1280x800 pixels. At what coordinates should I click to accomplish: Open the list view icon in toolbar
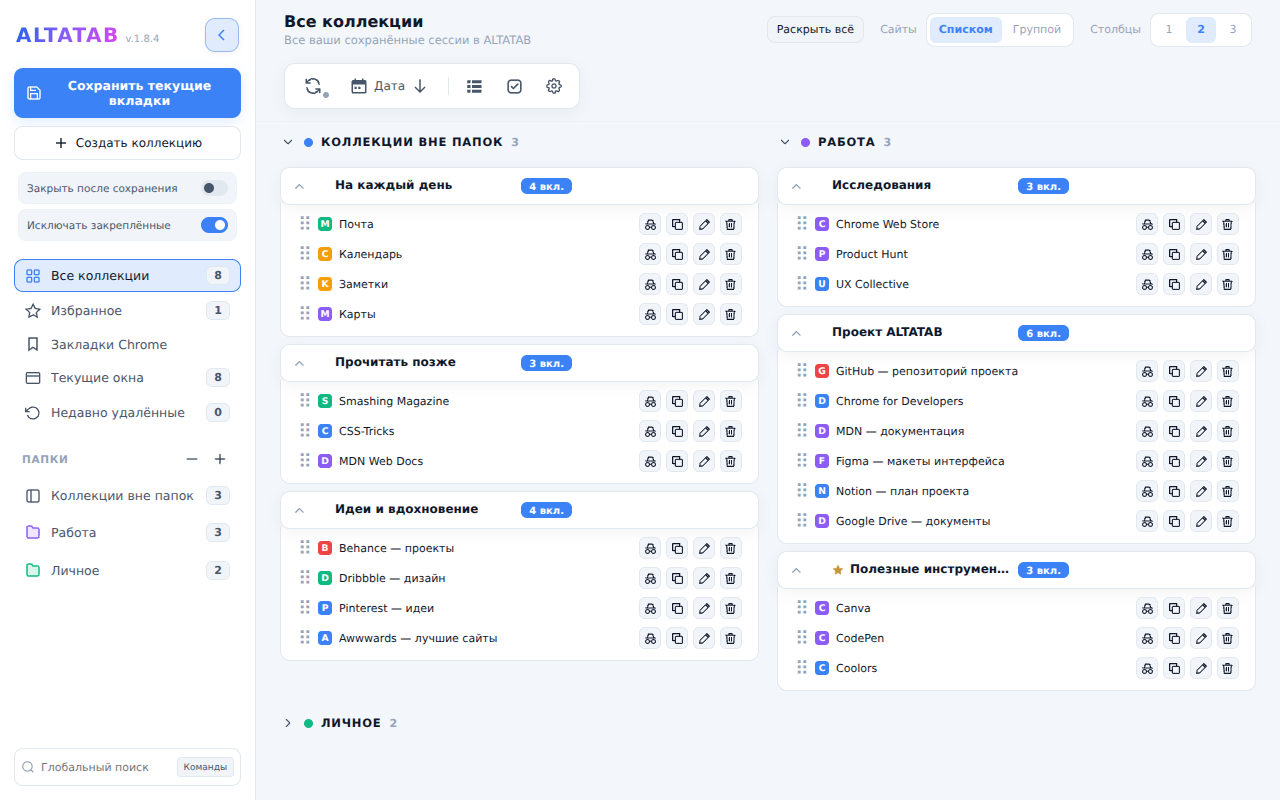[x=474, y=86]
